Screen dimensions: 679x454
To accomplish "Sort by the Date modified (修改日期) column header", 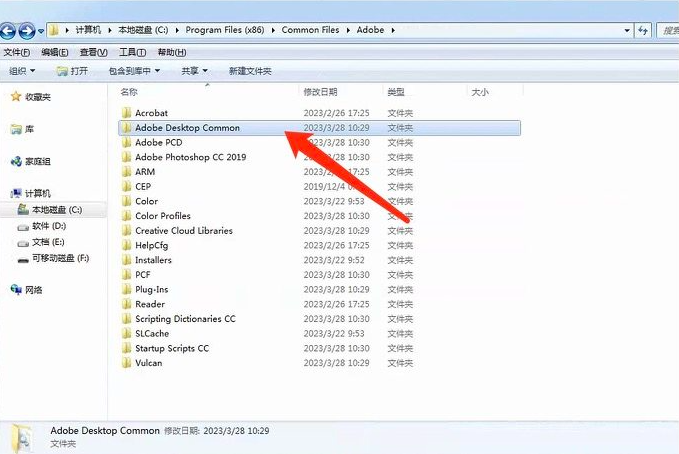I will [x=320, y=92].
